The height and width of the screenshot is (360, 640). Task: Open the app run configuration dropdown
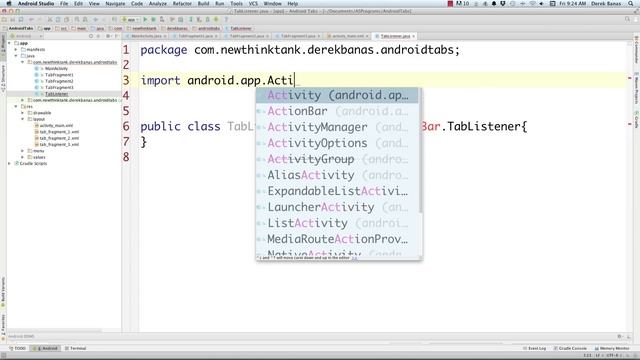pyautogui.click(x=131, y=19)
